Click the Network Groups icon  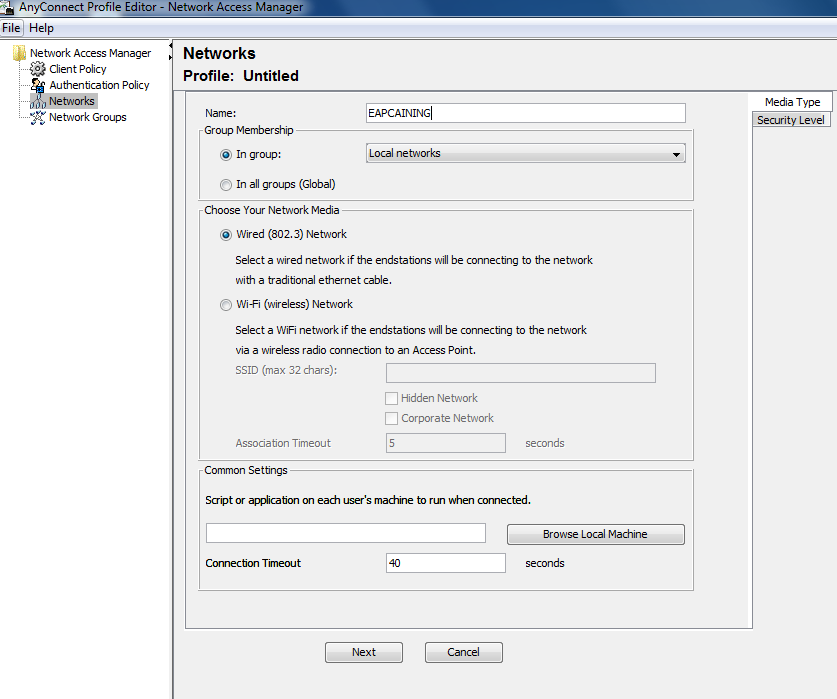pos(37,117)
